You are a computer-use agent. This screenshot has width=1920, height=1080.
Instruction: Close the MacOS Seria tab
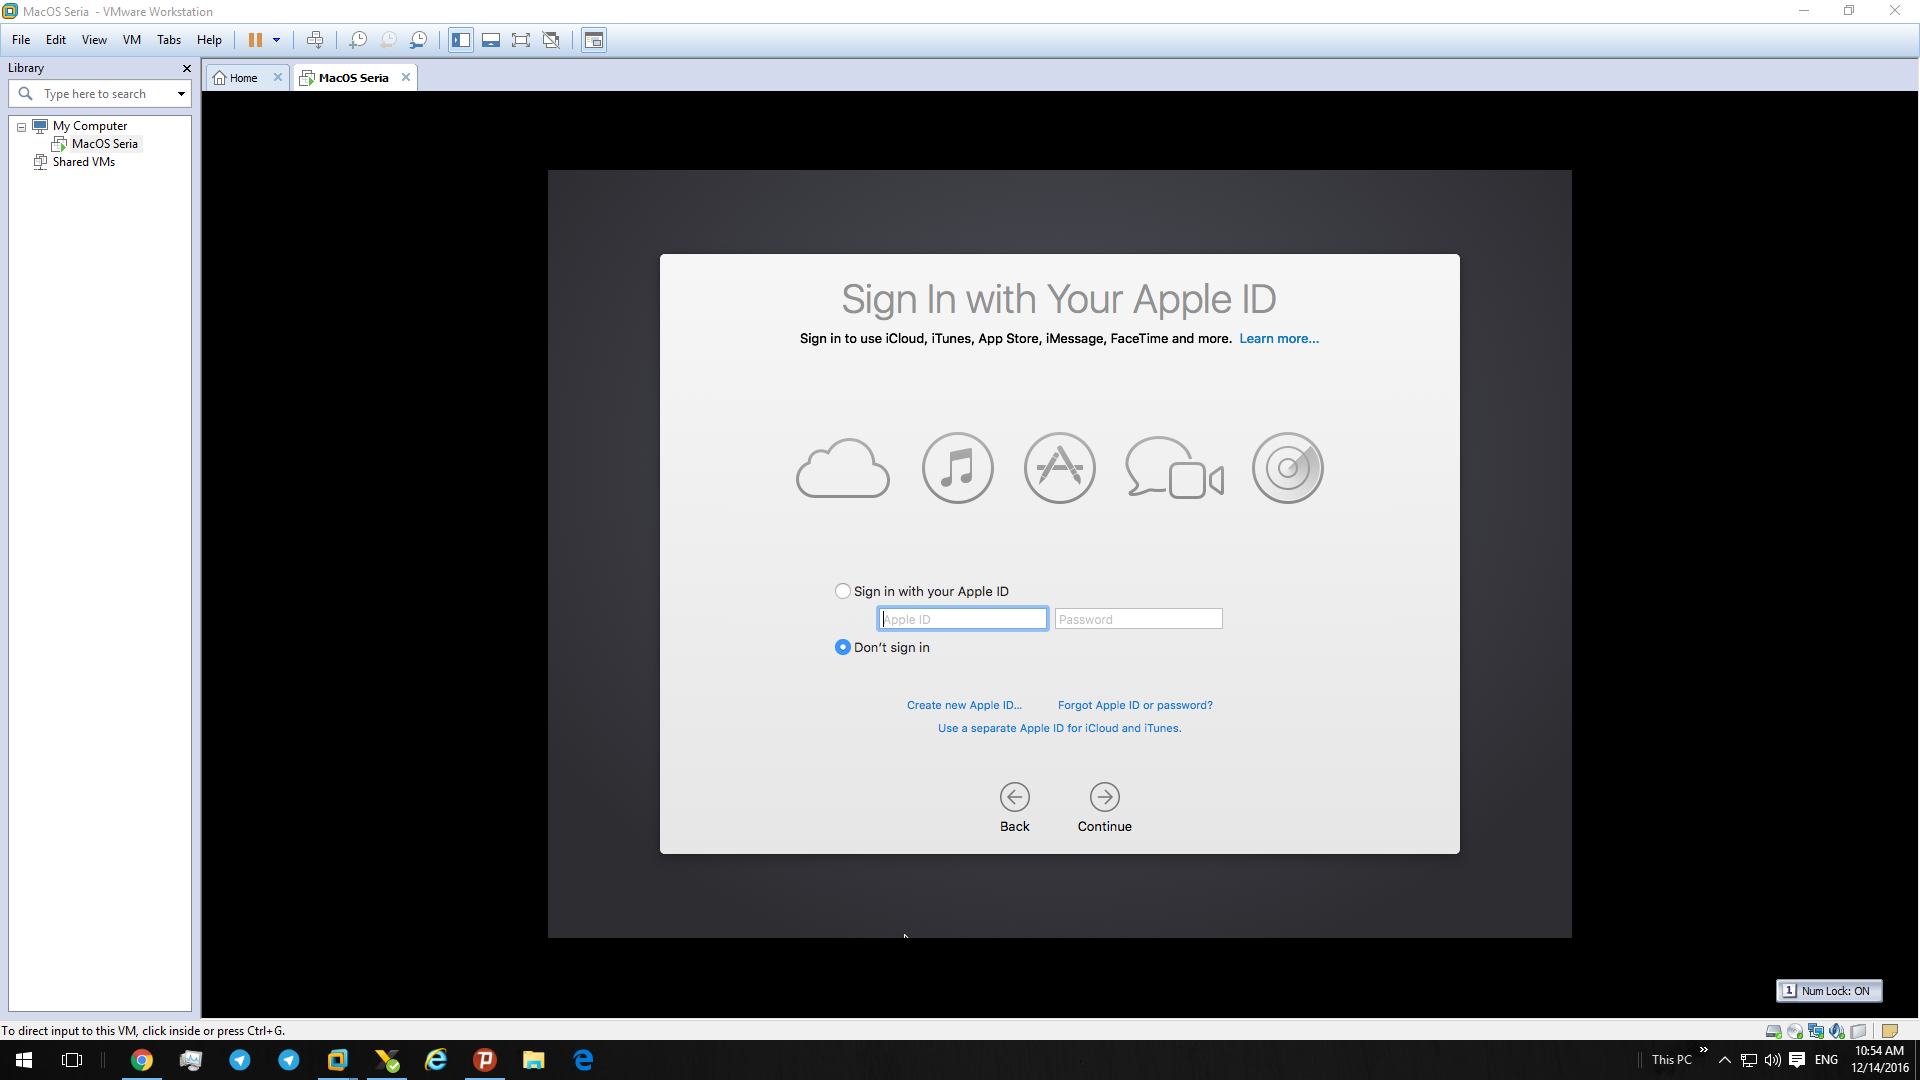(406, 77)
